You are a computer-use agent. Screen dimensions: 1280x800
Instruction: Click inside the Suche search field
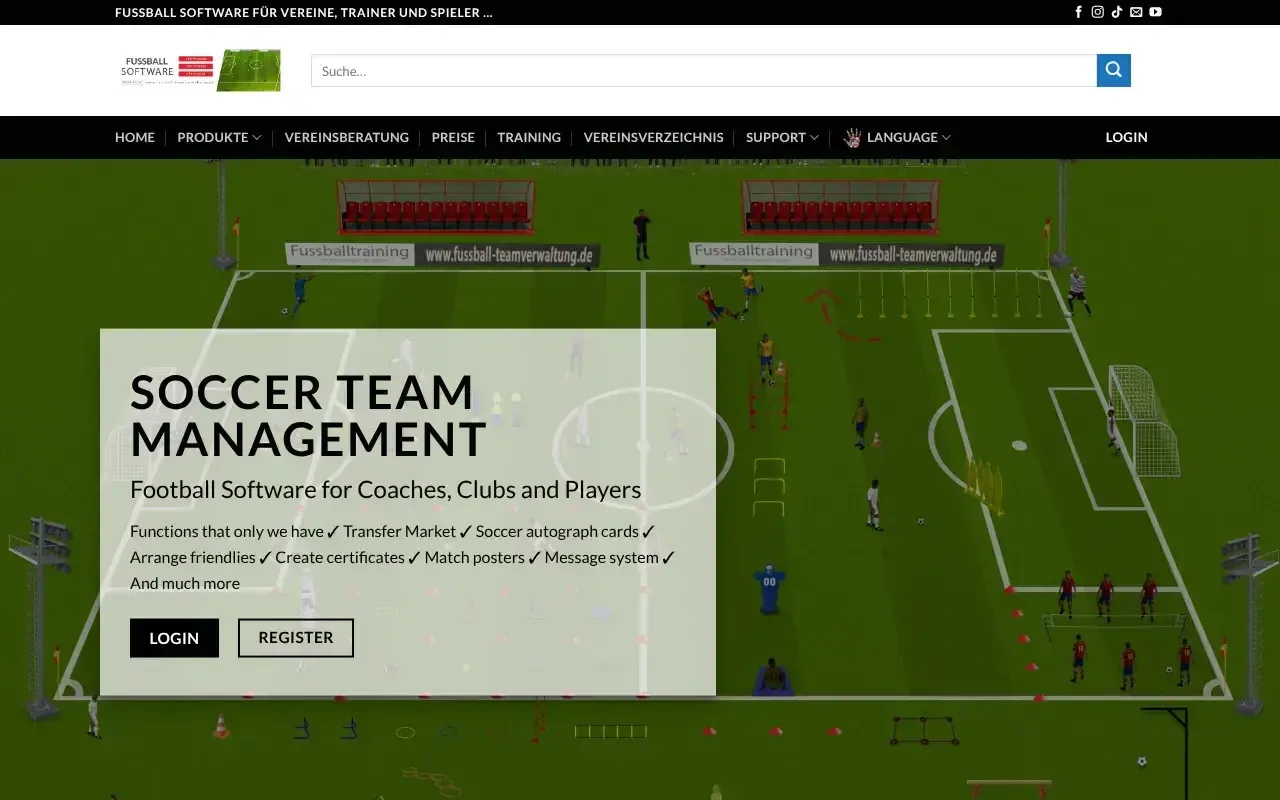coord(700,70)
